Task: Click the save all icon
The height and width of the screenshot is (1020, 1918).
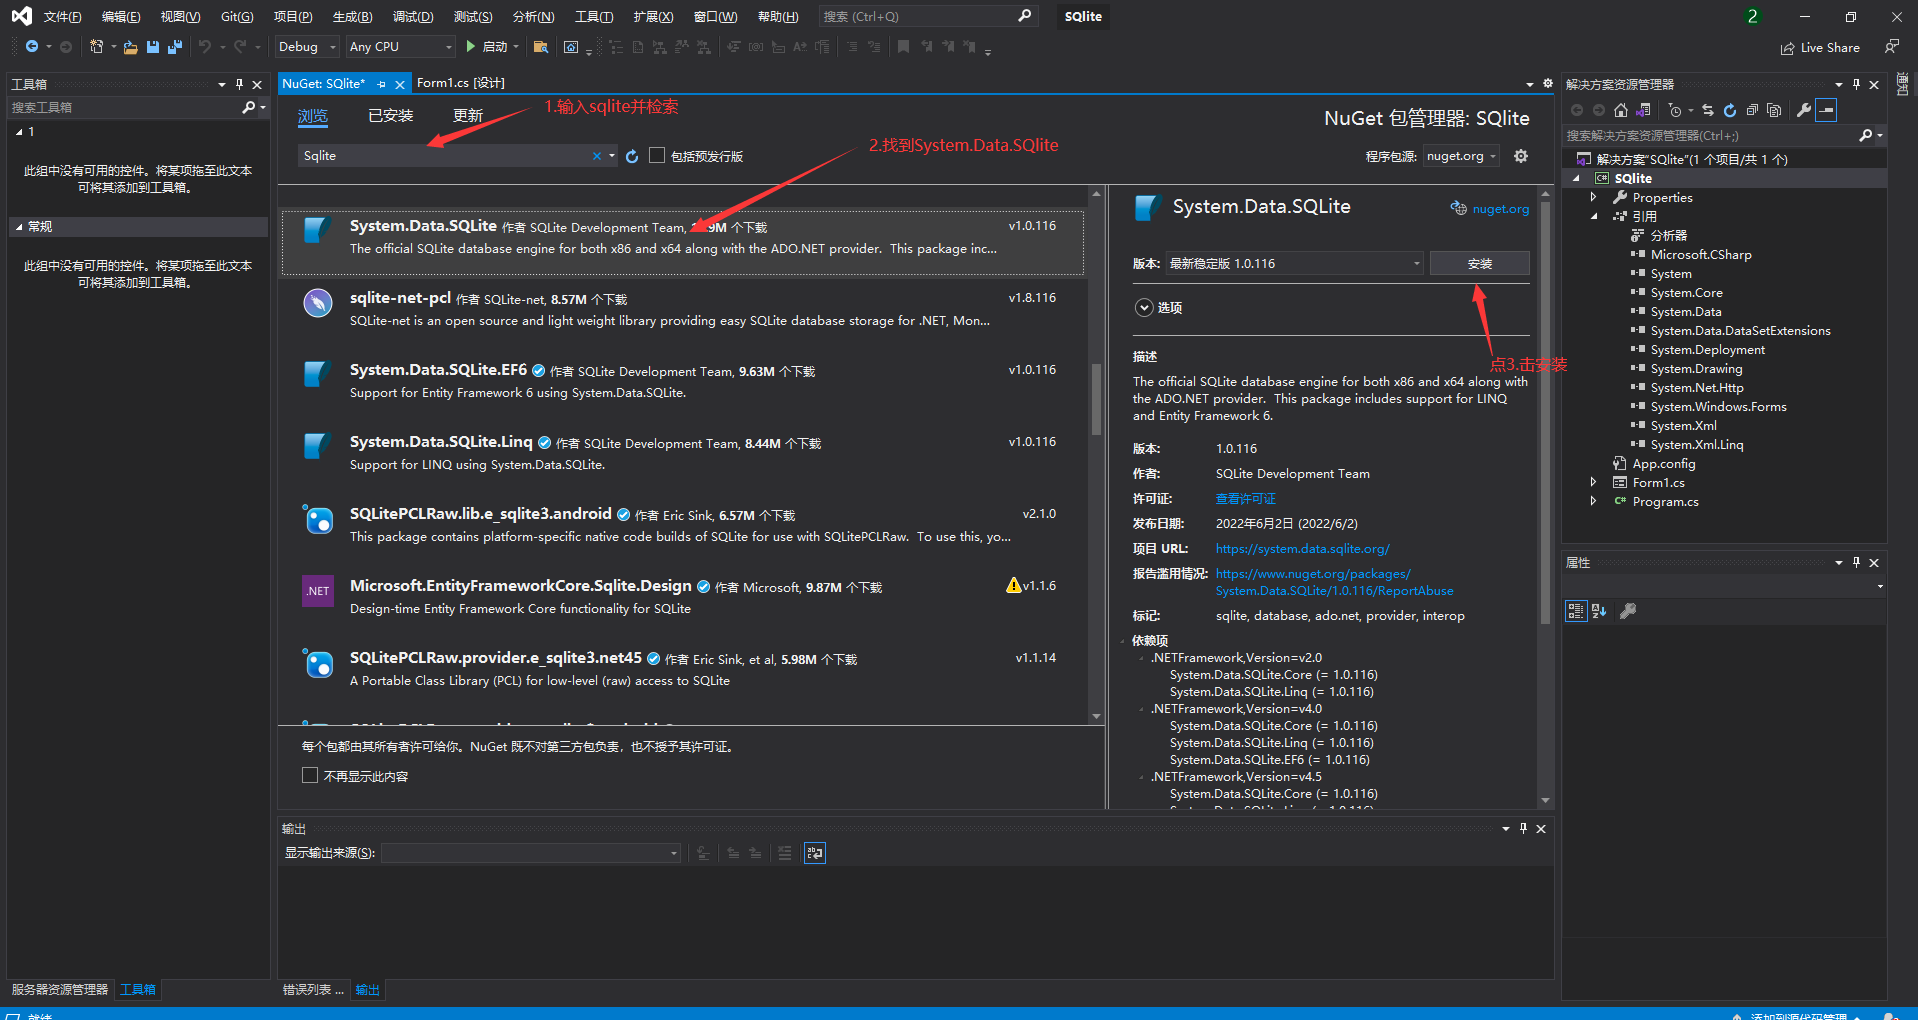Action: coord(175,47)
